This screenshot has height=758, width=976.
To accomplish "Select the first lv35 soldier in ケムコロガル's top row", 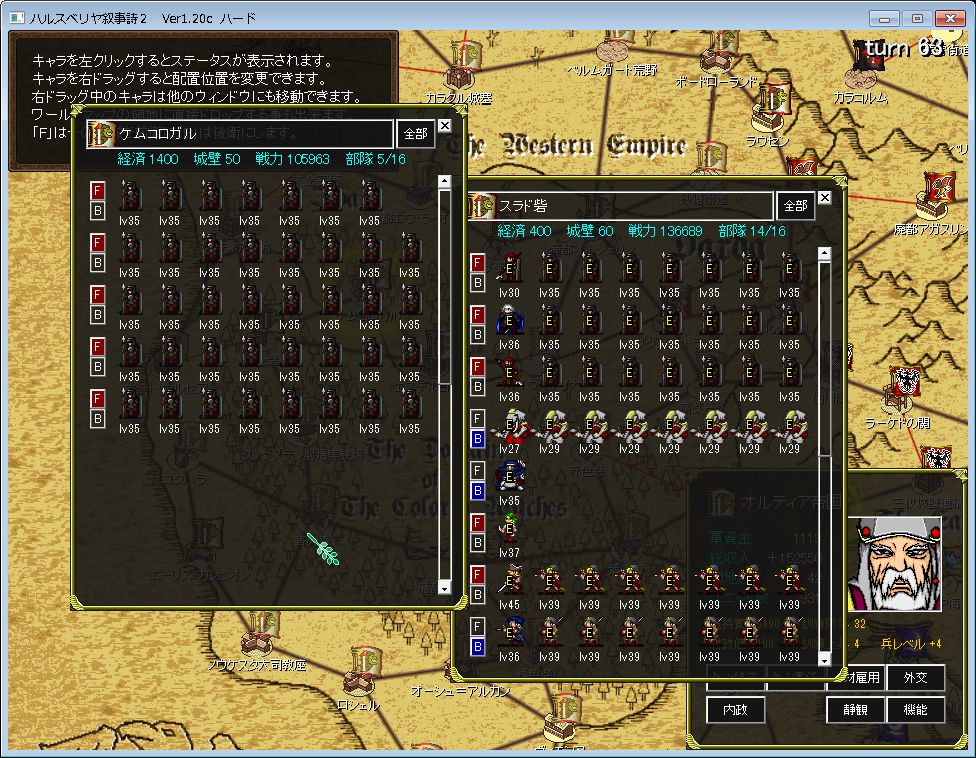I will pos(129,196).
